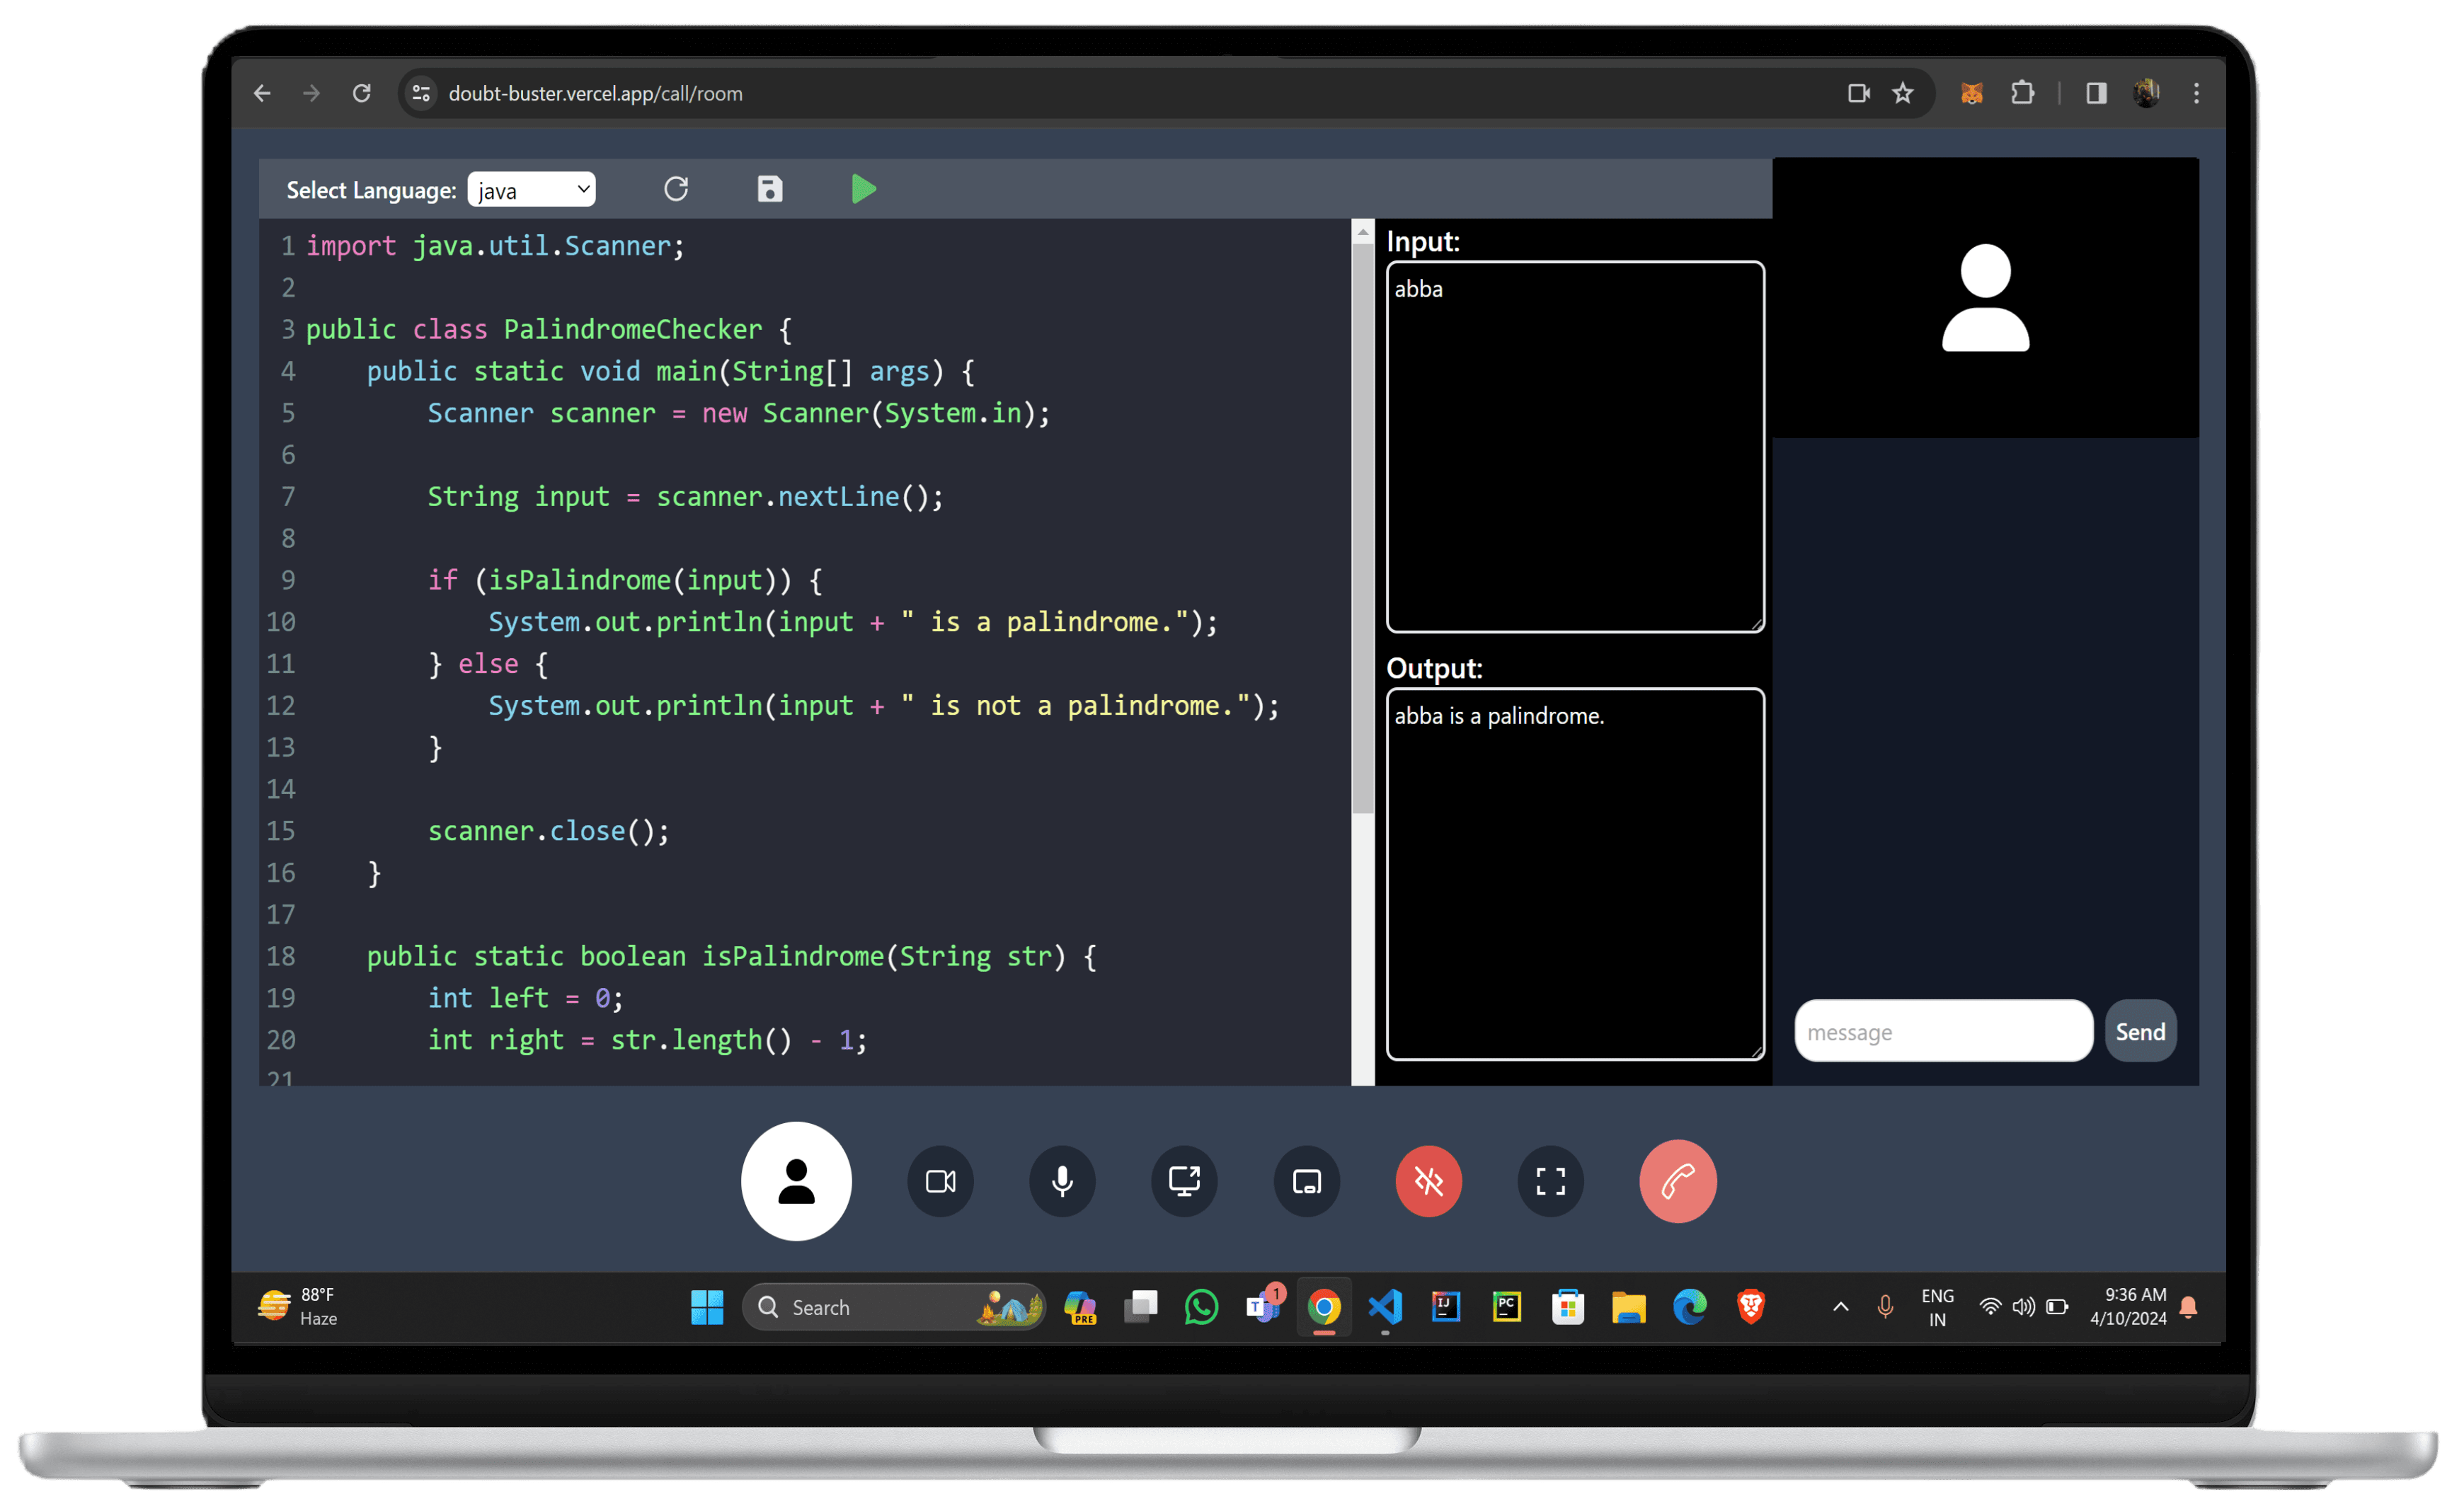
Task: Click code line 'scanner.close();'
Action: coord(548,831)
